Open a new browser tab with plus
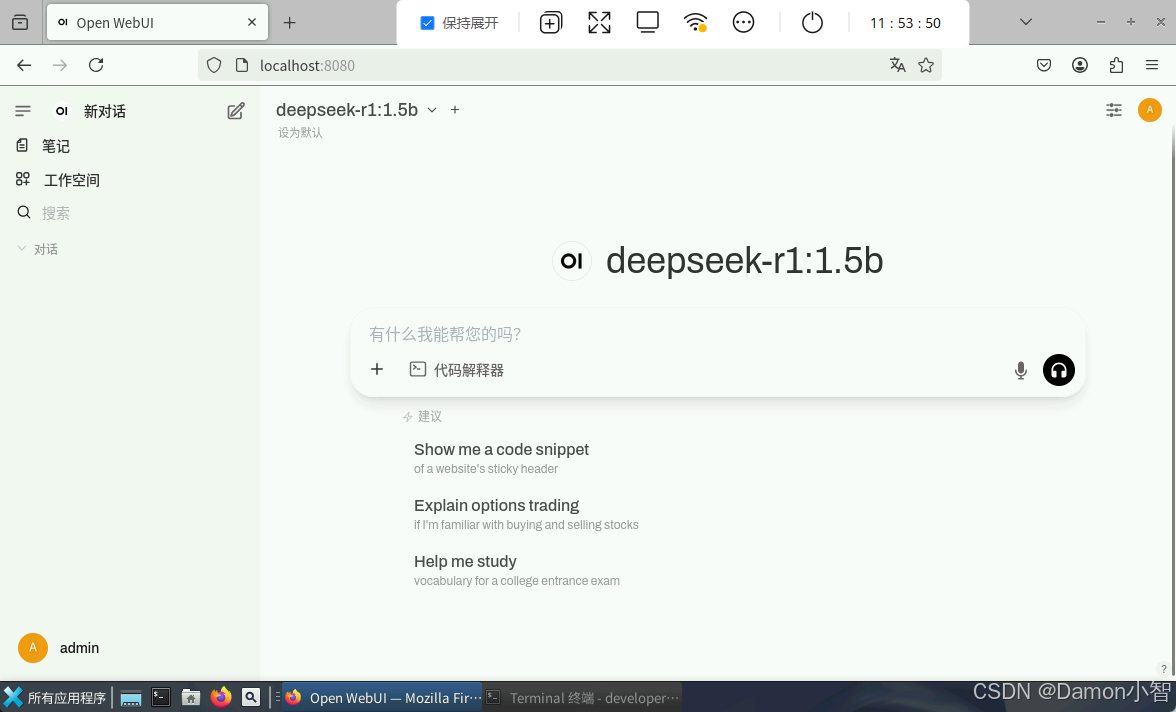 click(290, 23)
